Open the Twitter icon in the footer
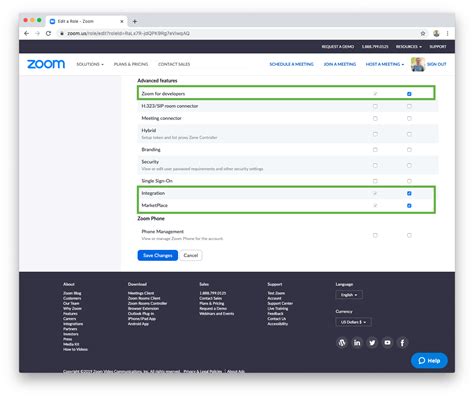 pos(372,342)
